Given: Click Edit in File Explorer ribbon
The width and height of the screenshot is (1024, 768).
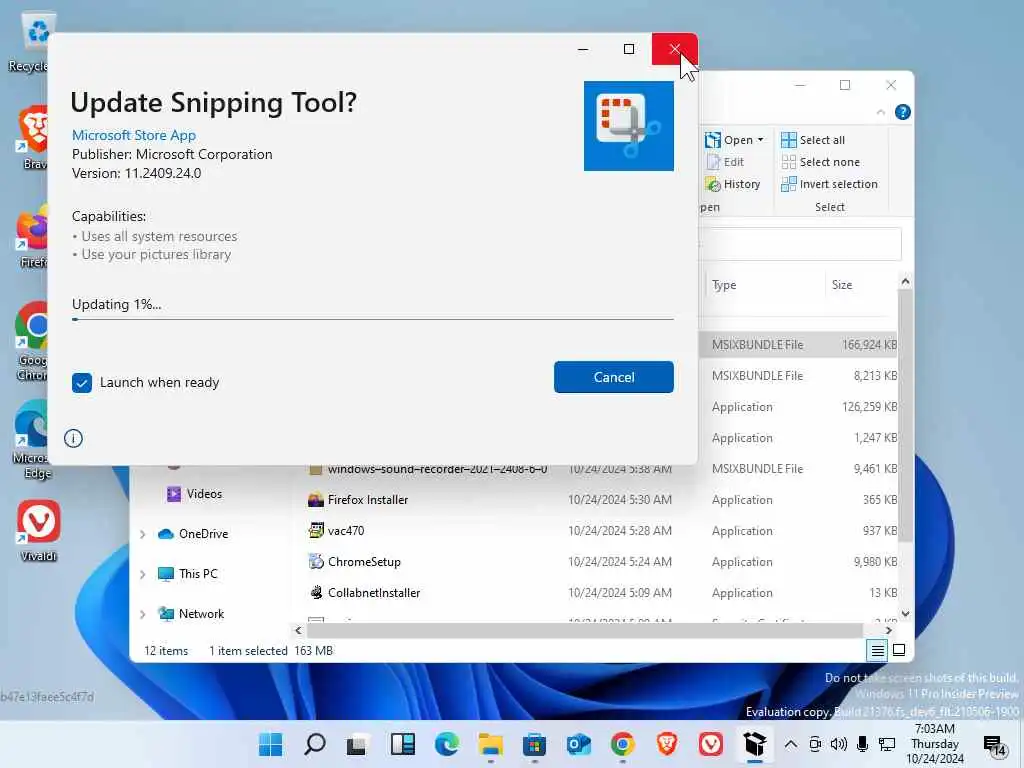Looking at the screenshot, I should [x=725, y=162].
